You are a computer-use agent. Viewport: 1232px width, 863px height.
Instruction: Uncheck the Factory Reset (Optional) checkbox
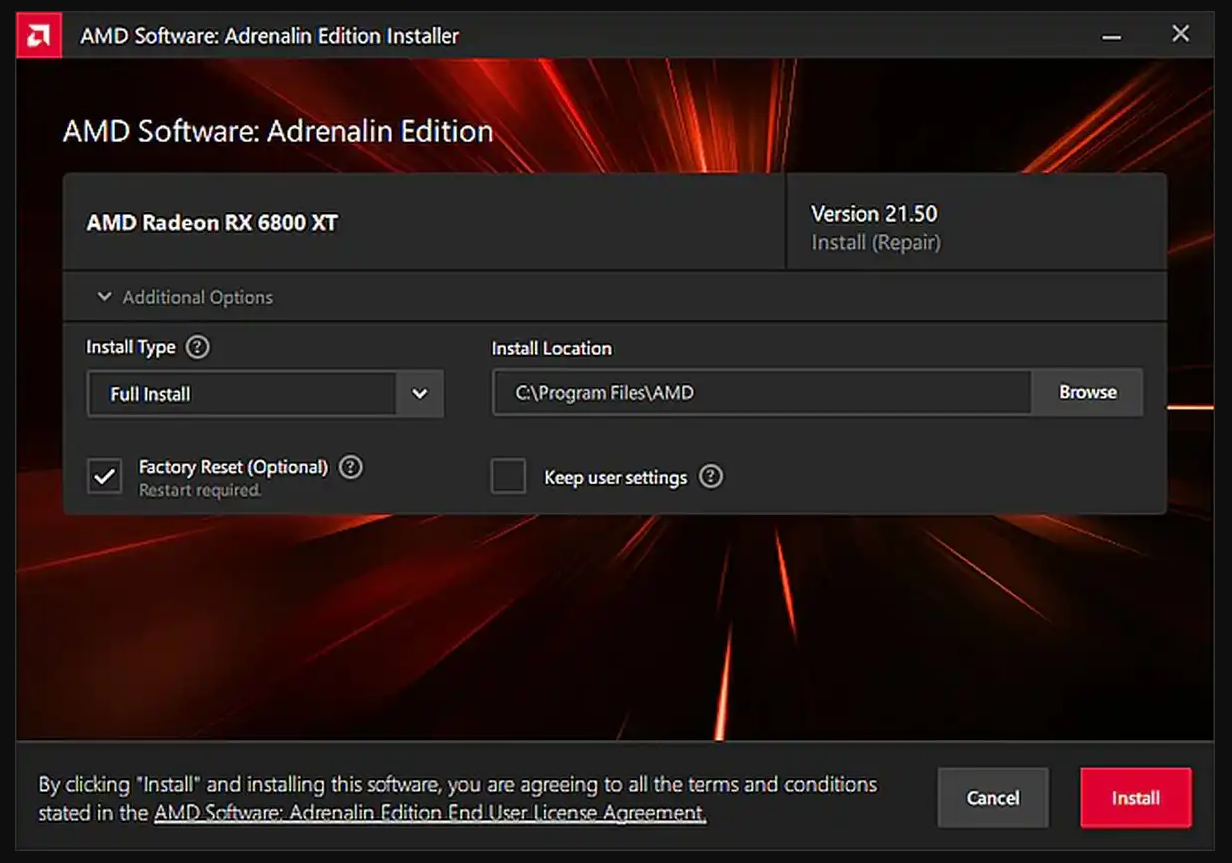pyautogui.click(x=105, y=476)
